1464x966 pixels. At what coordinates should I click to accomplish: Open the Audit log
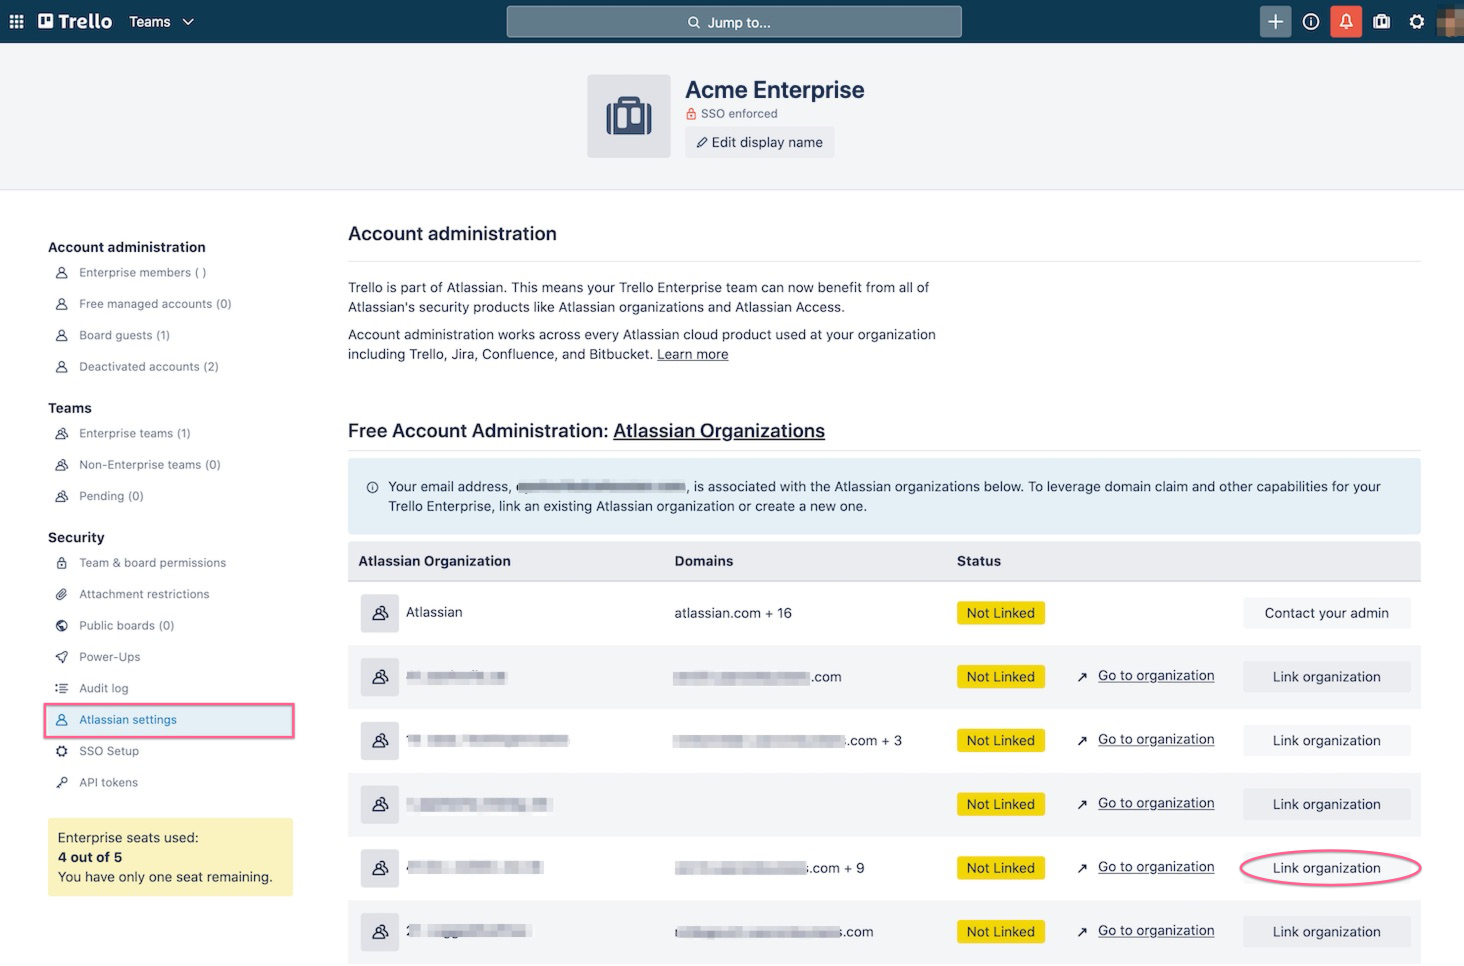click(103, 688)
